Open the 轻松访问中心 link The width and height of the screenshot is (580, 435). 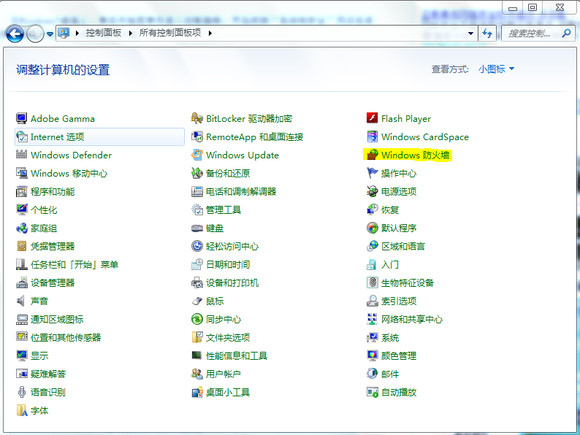click(232, 246)
